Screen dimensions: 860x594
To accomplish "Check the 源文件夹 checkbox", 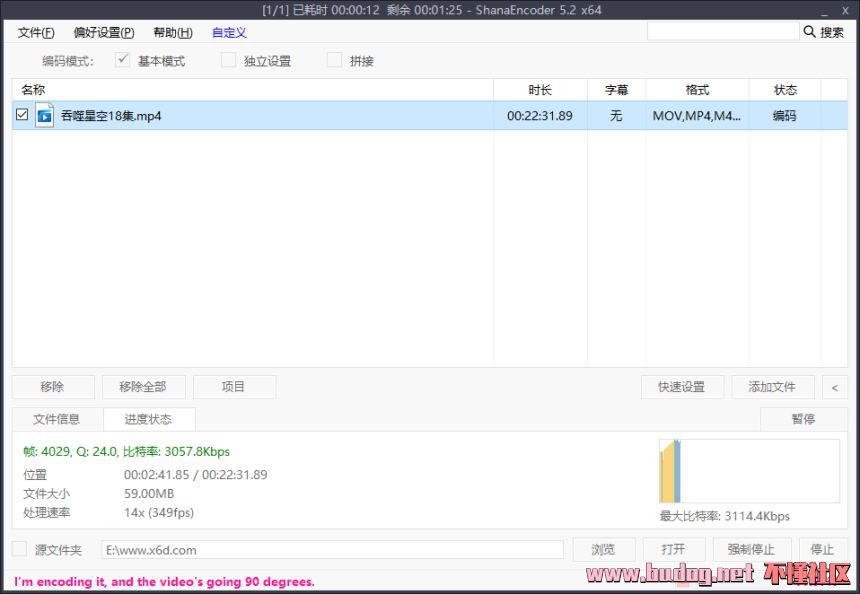I will [19, 549].
